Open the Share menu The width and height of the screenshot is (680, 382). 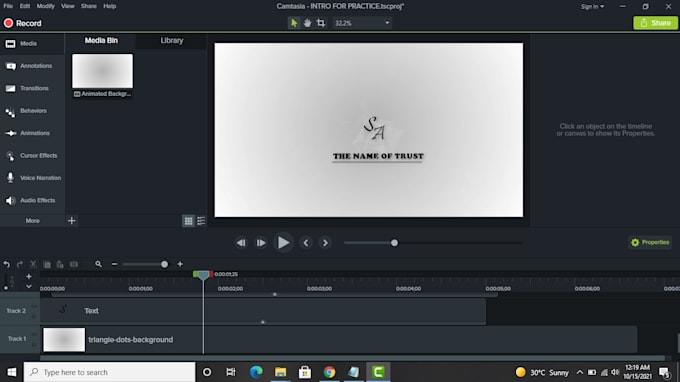(88, 6)
